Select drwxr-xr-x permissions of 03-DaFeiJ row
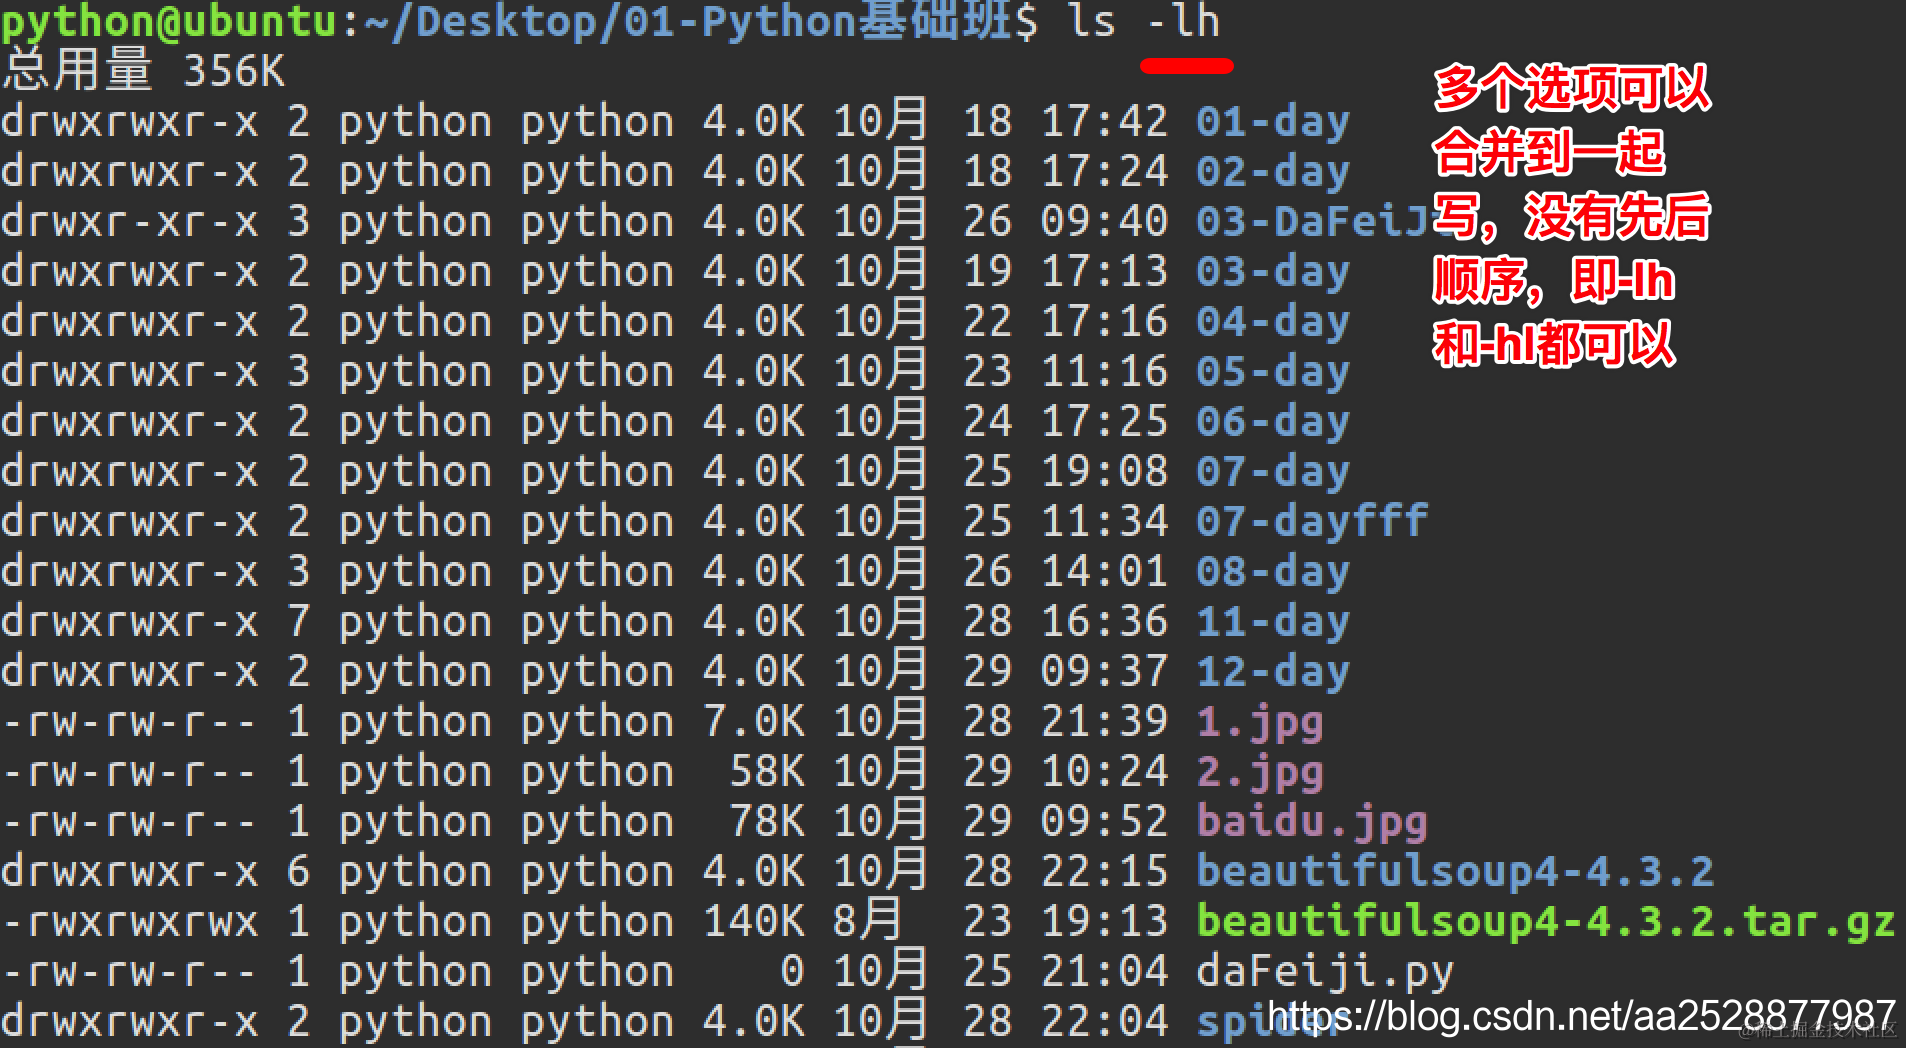 (x=130, y=221)
